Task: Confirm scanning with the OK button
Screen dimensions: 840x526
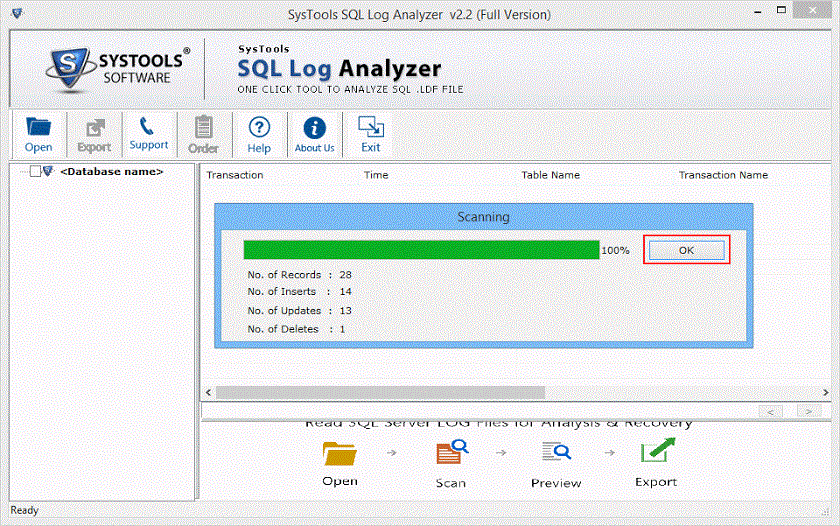Action: [686, 250]
